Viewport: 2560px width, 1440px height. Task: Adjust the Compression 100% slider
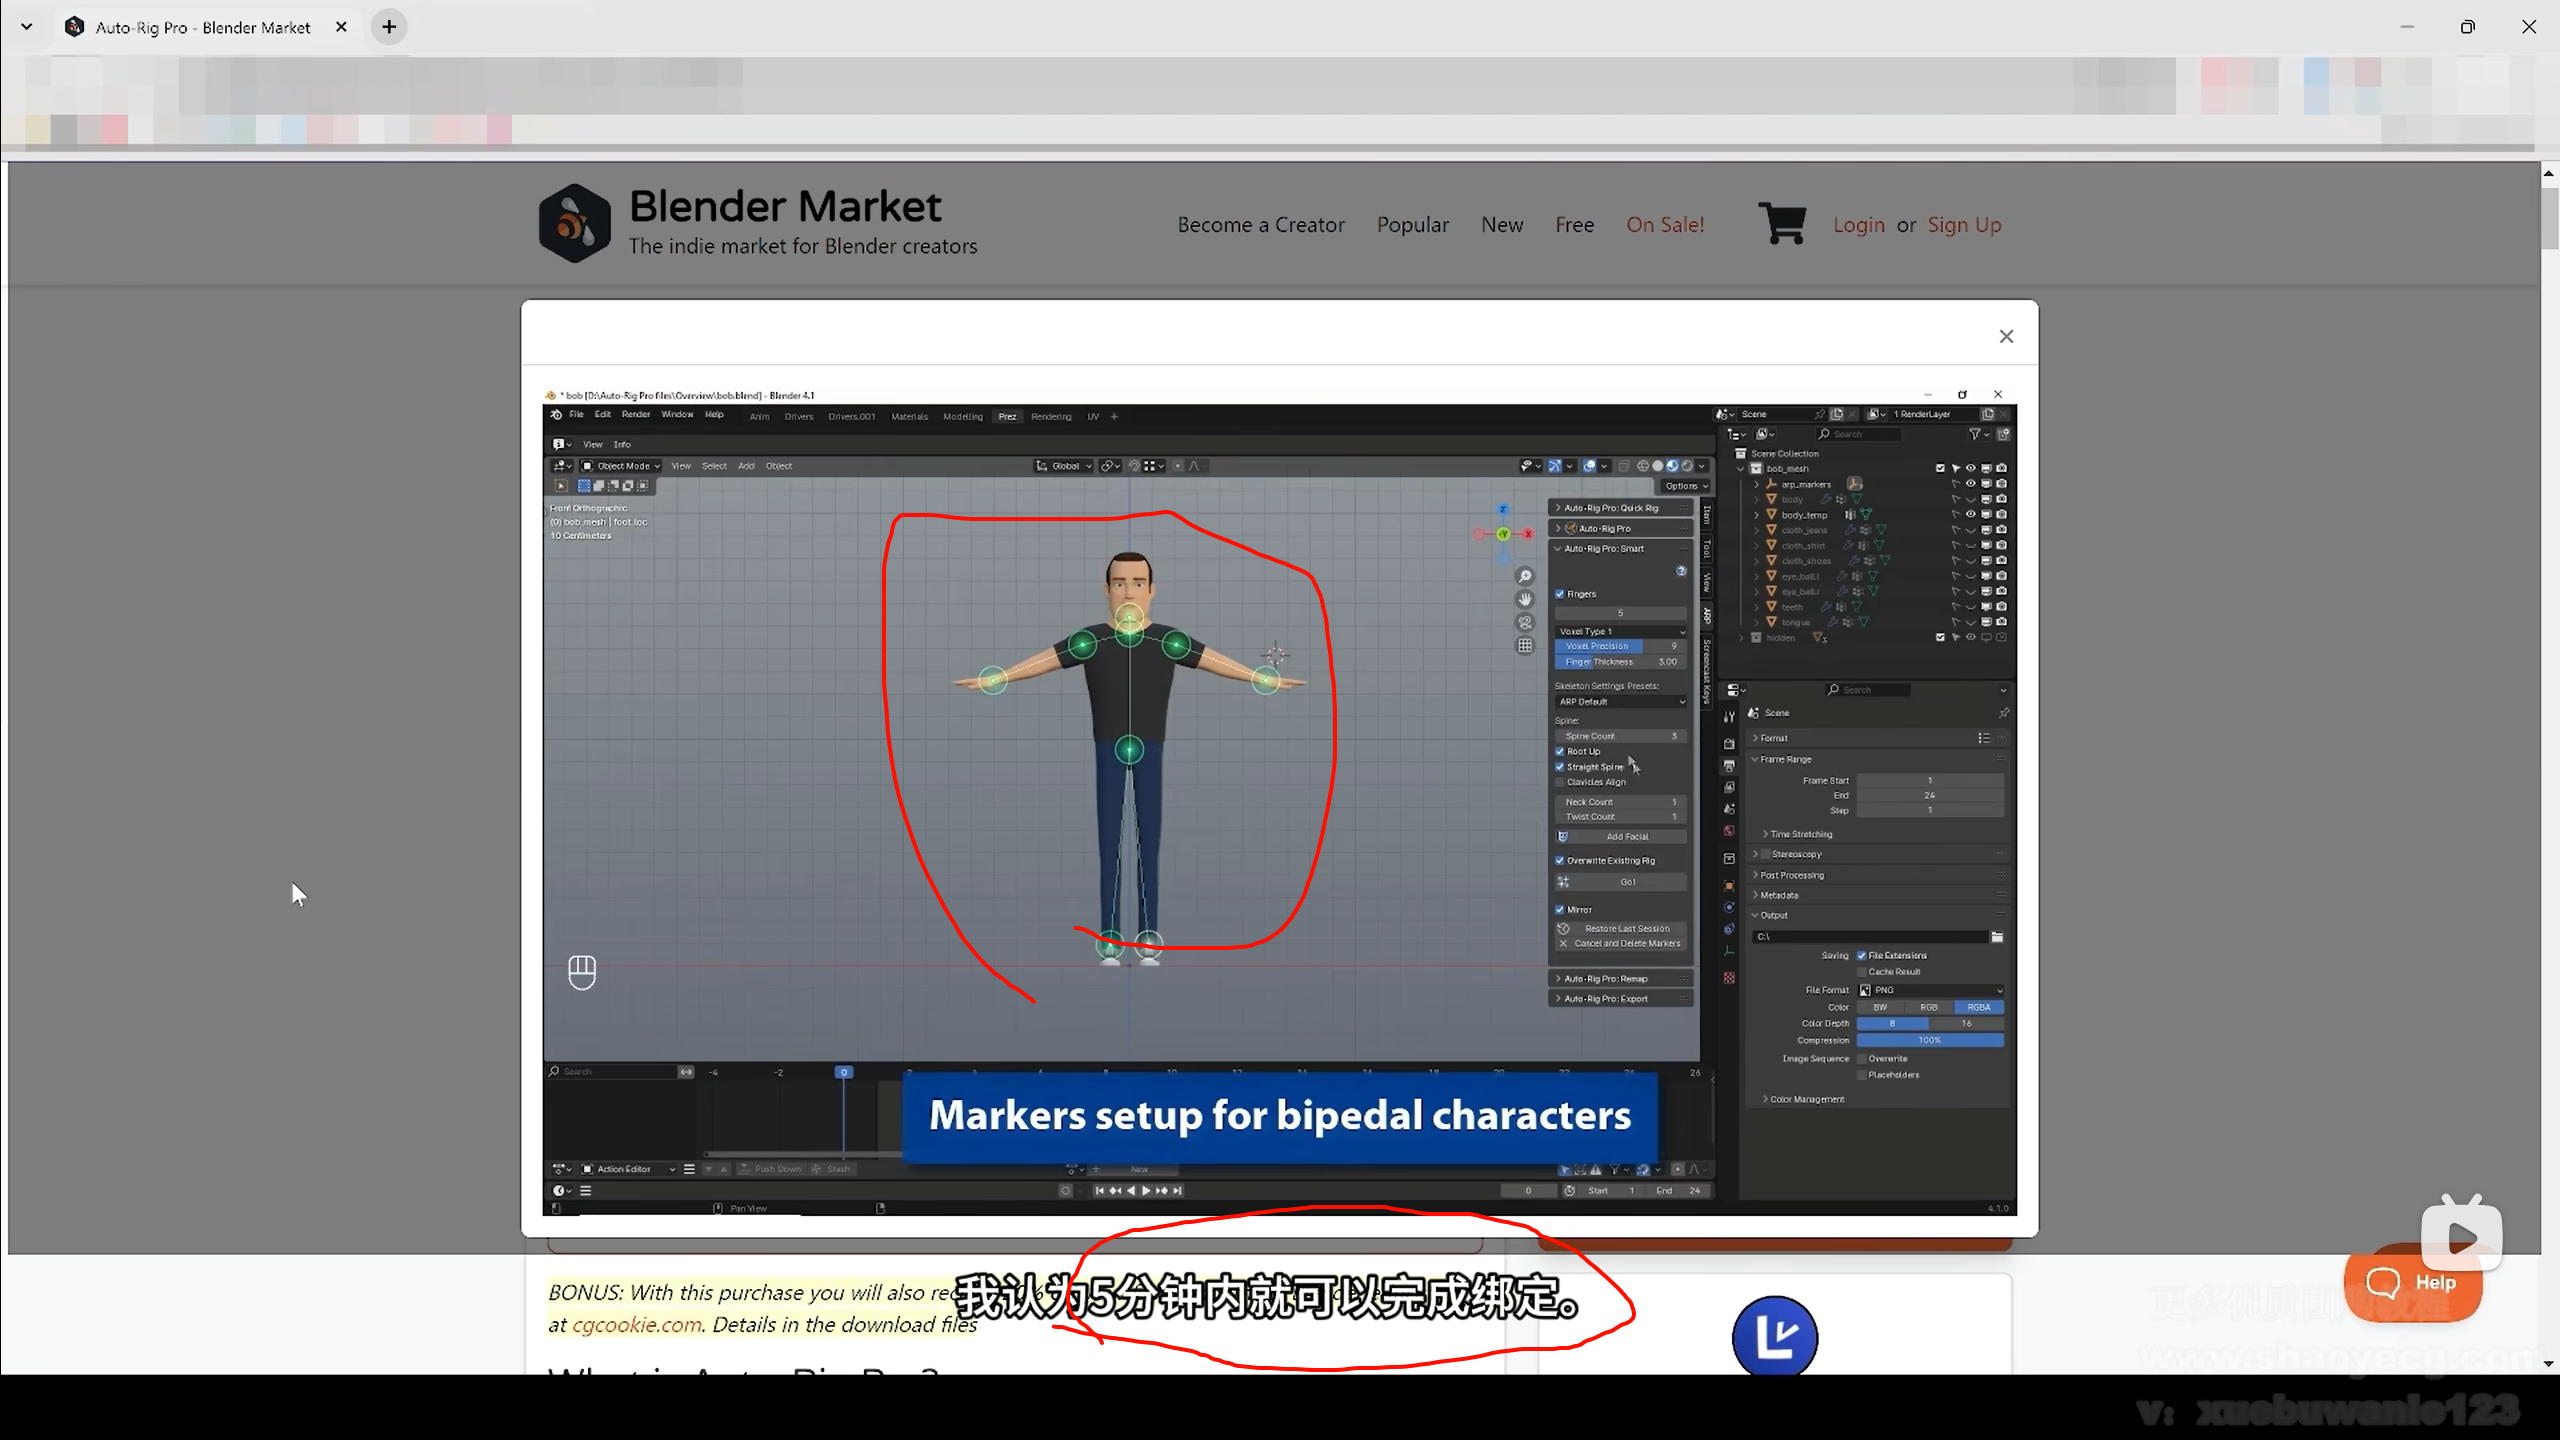click(1930, 1040)
